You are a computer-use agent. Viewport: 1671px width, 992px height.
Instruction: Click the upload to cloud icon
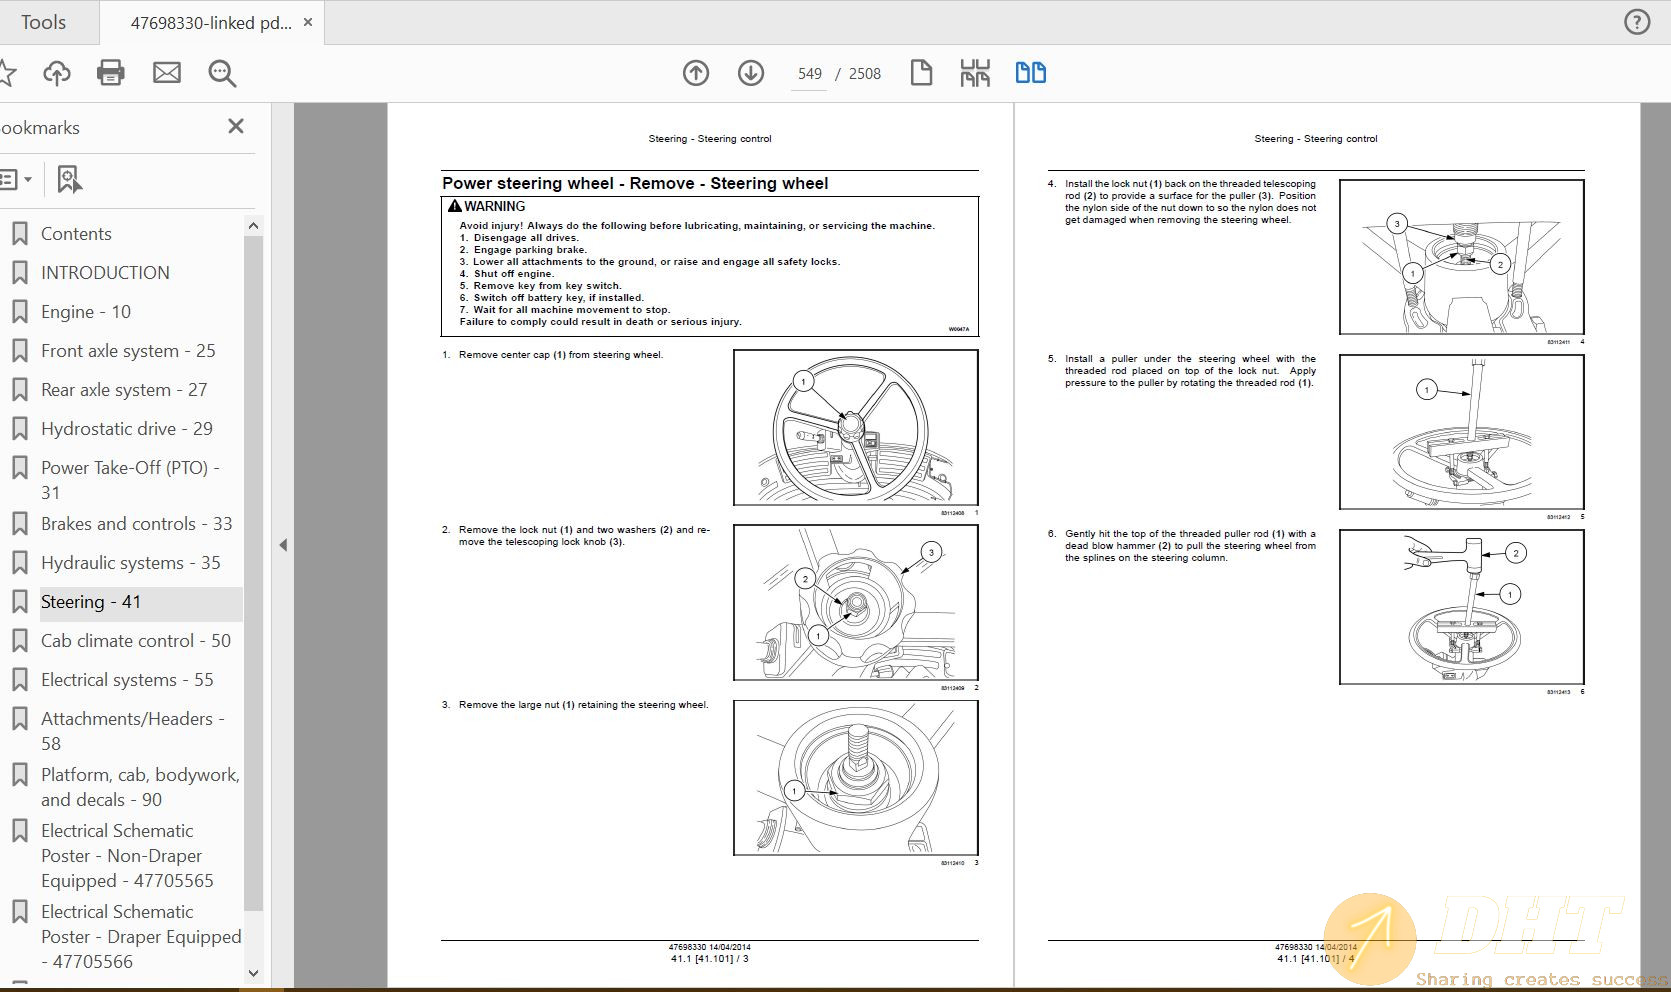[57, 73]
